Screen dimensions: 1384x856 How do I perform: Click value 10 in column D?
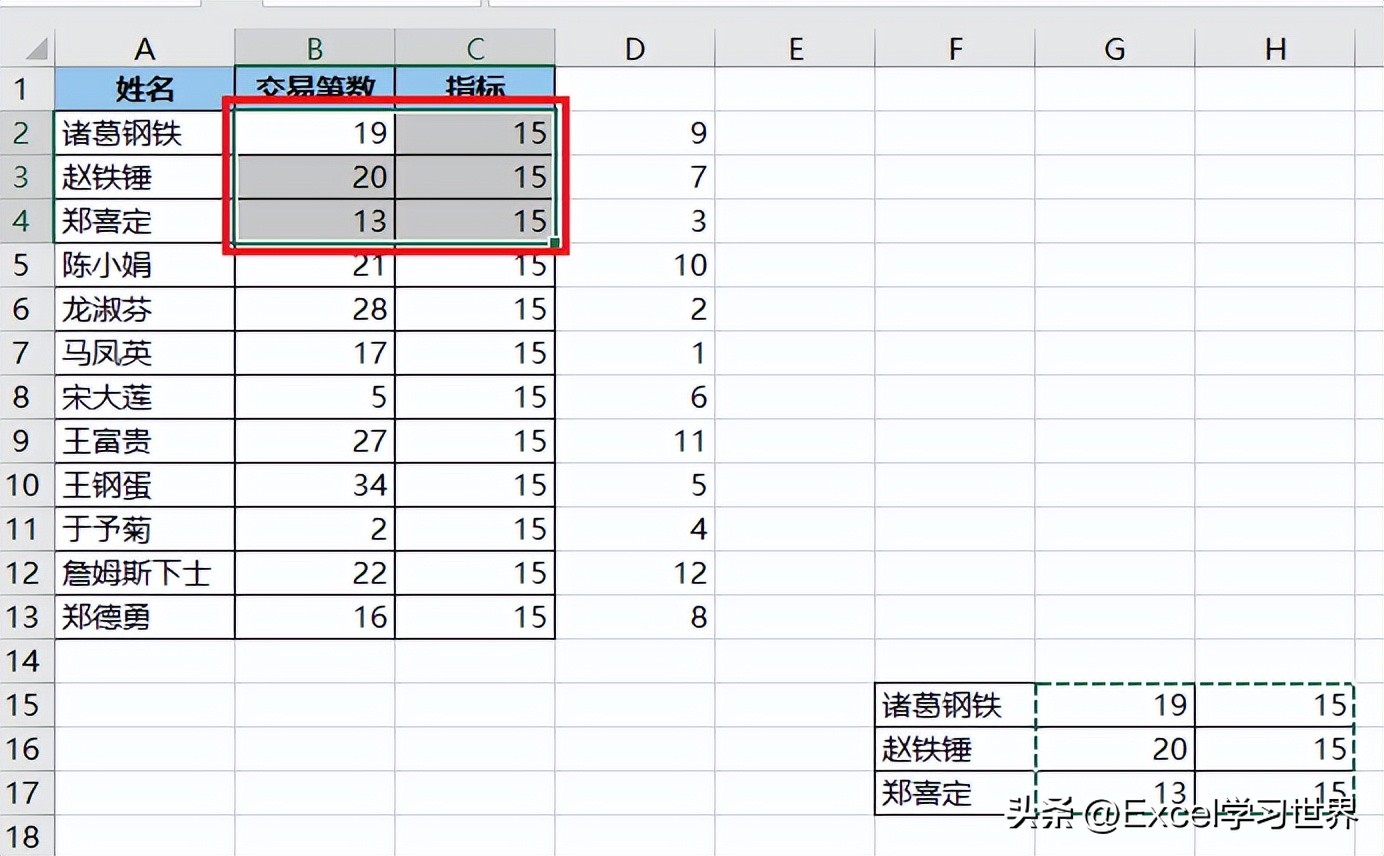click(635, 265)
